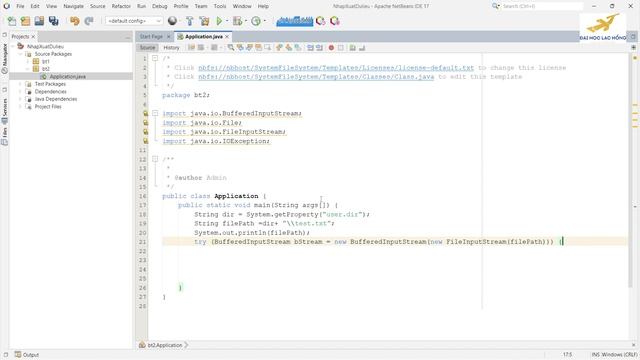Open the Class.java template link
Screen dimensions: 640x360
pos(316,77)
